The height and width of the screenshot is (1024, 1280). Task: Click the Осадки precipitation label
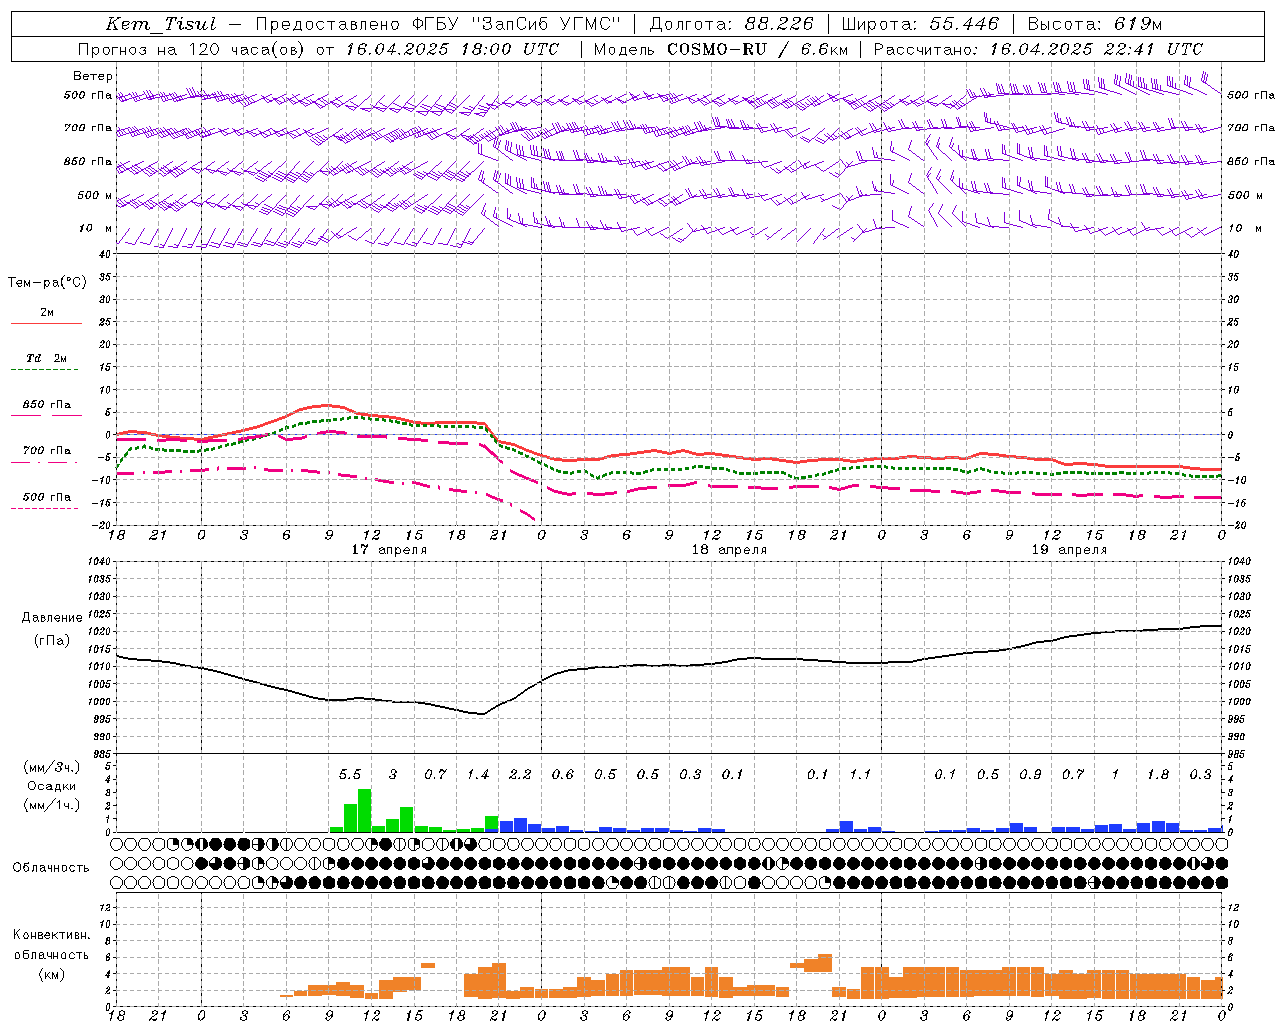tap(51, 786)
